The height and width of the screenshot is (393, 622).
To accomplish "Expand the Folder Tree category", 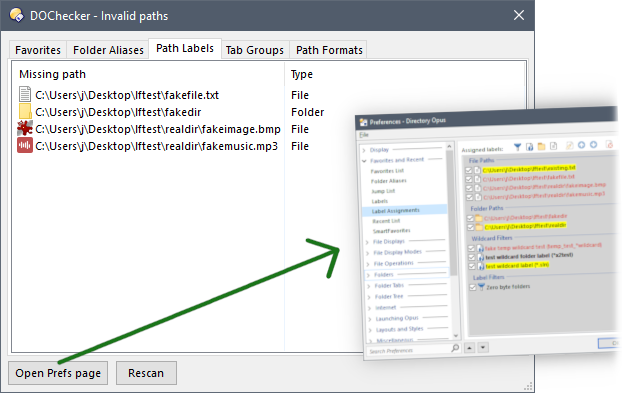I will tap(369, 297).
